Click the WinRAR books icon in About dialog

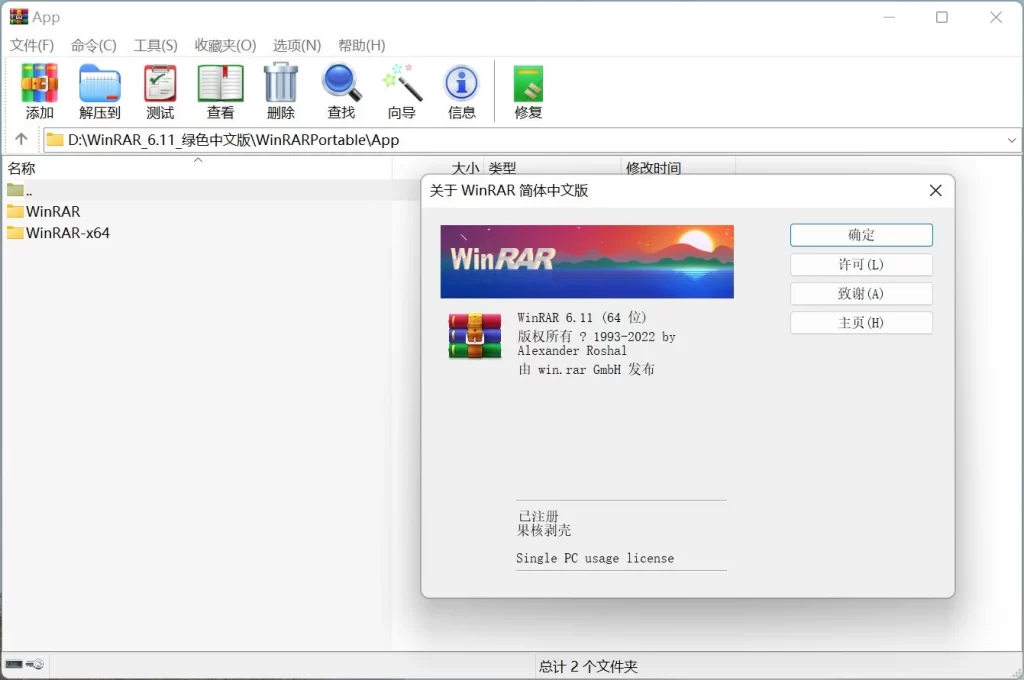(475, 336)
